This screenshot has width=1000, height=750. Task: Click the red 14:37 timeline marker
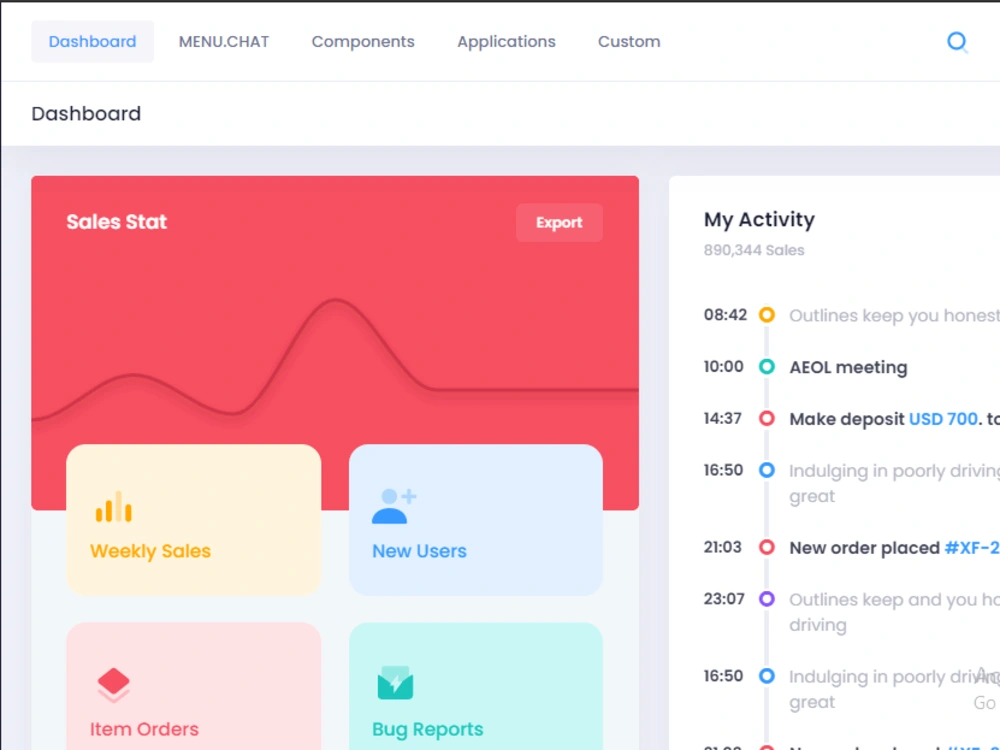(x=767, y=418)
